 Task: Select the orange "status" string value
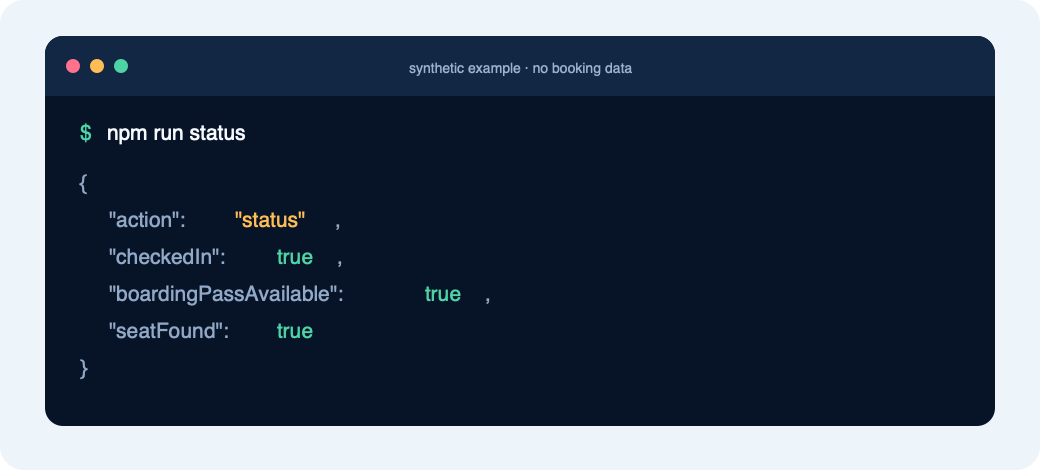pyautogui.click(x=270, y=220)
